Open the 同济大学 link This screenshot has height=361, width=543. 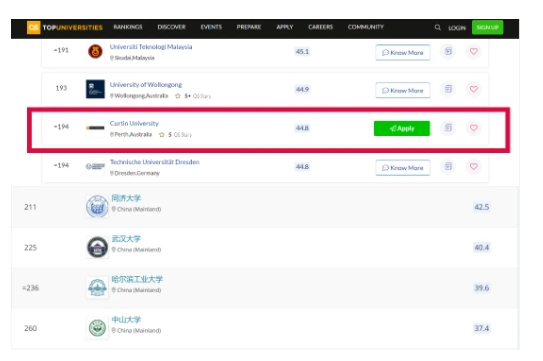(126, 198)
